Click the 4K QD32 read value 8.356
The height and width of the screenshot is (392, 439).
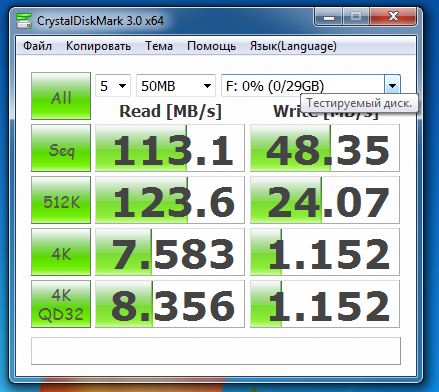[x=170, y=304]
